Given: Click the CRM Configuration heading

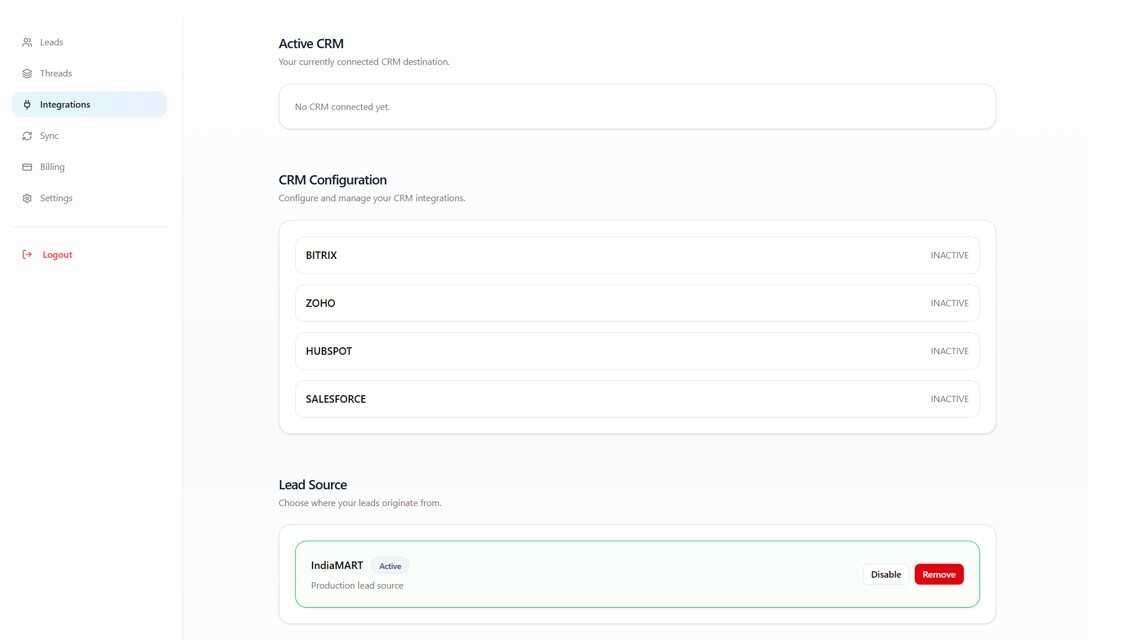Looking at the screenshot, I should [x=332, y=180].
